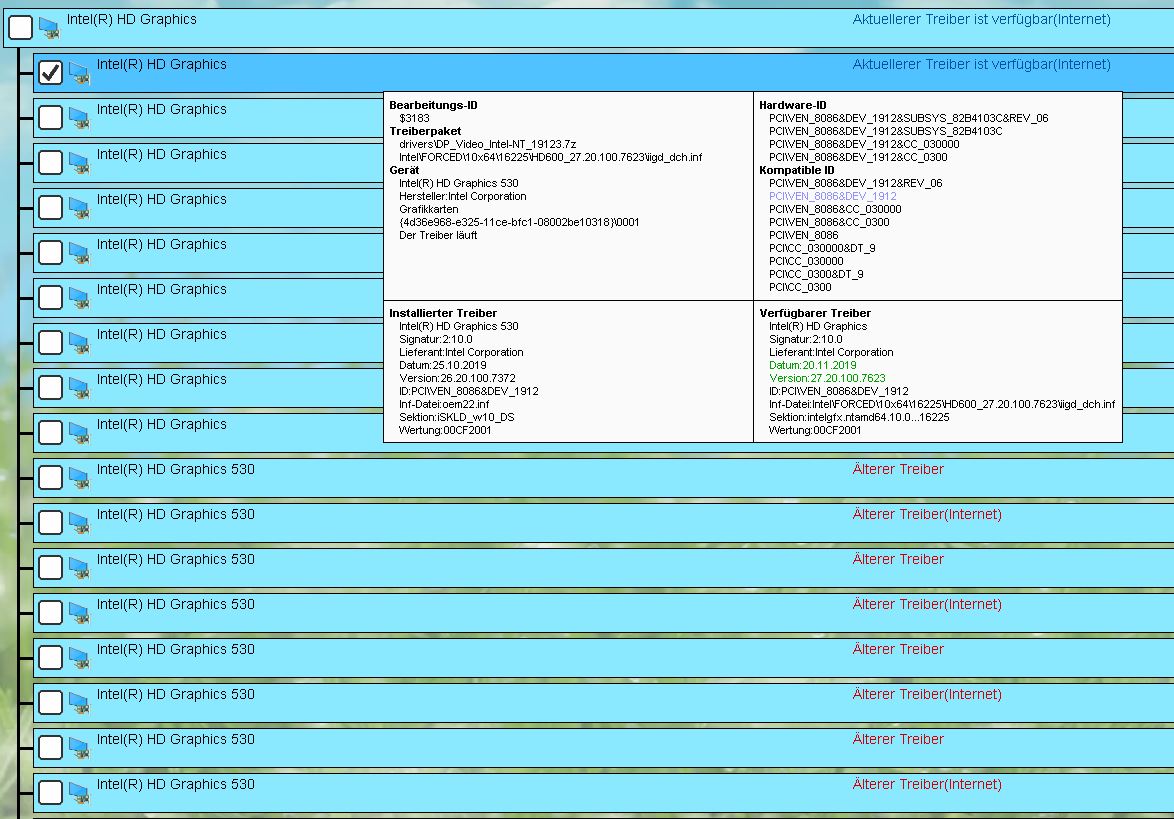Click the 'Kompatible ID' heading
The height and width of the screenshot is (819, 1174).
click(797, 170)
